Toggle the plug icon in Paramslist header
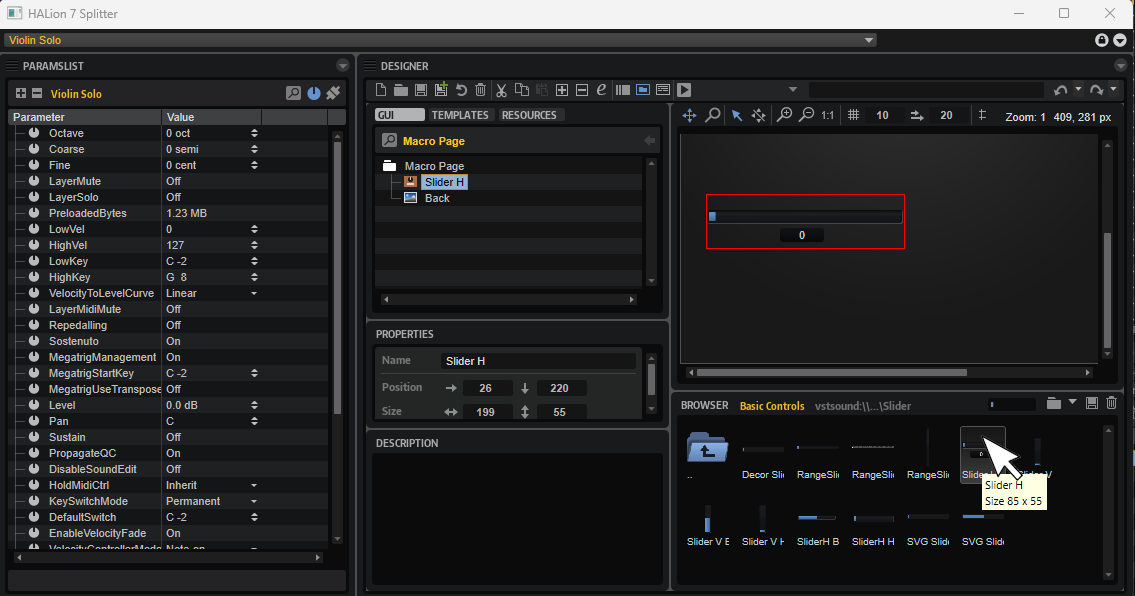The image size is (1135, 596). coord(333,93)
